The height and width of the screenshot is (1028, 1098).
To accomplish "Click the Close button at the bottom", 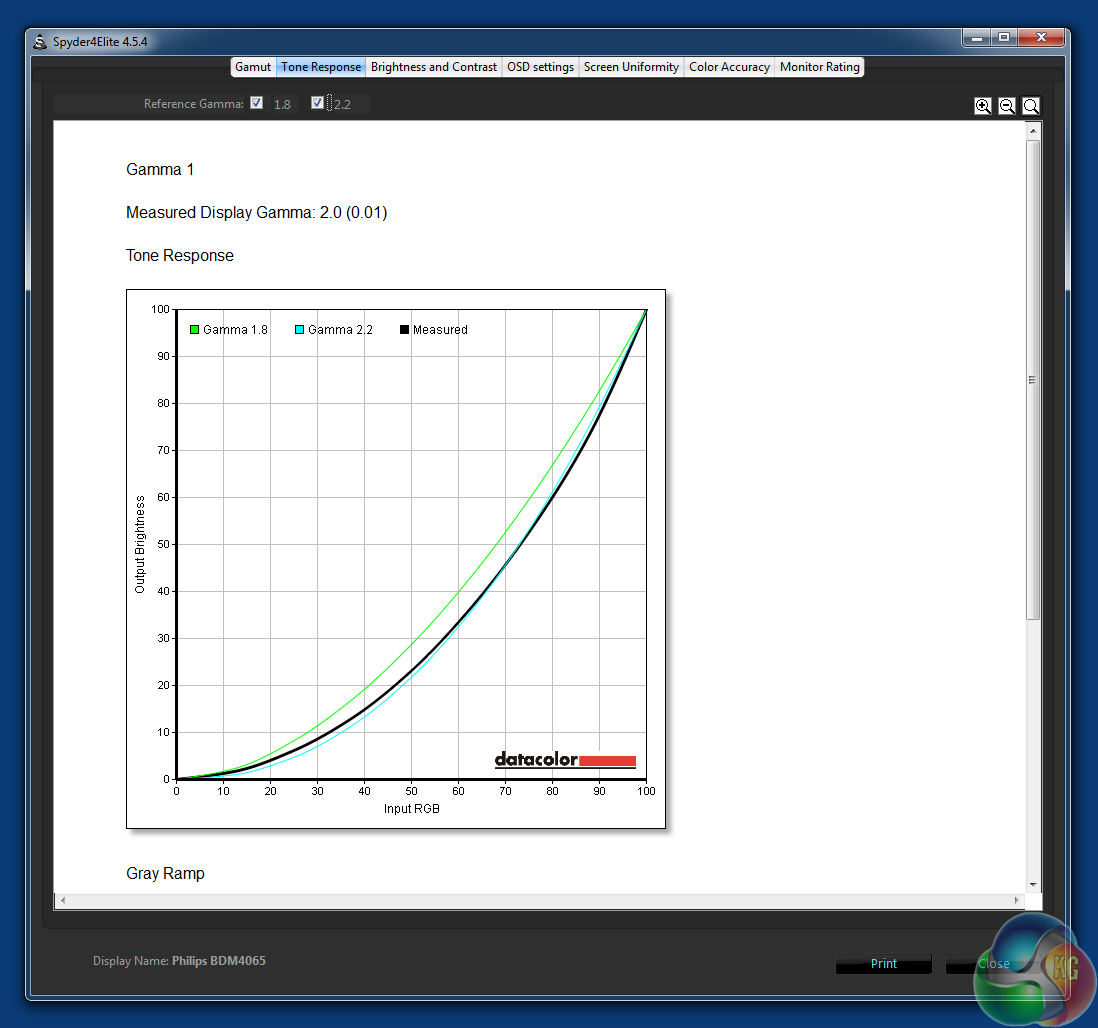I will click(x=993, y=964).
